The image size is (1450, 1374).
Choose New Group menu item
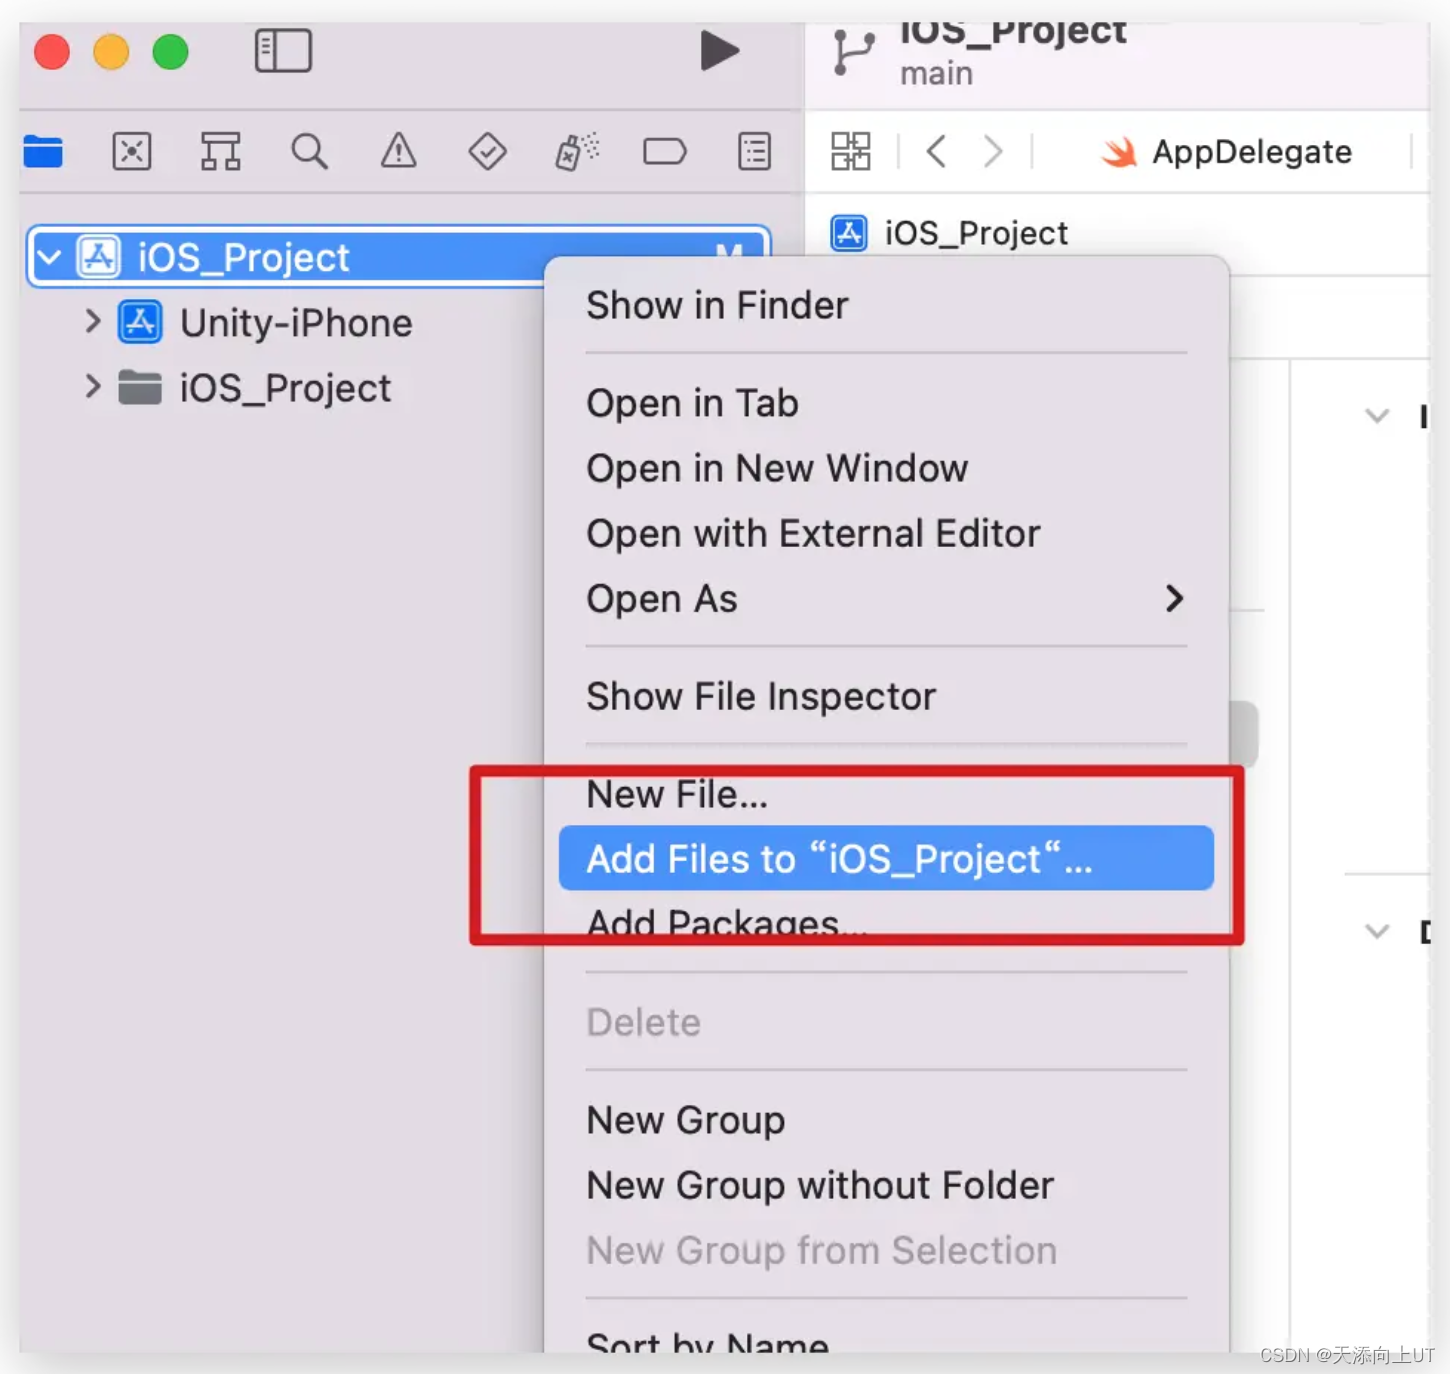pos(685,1120)
